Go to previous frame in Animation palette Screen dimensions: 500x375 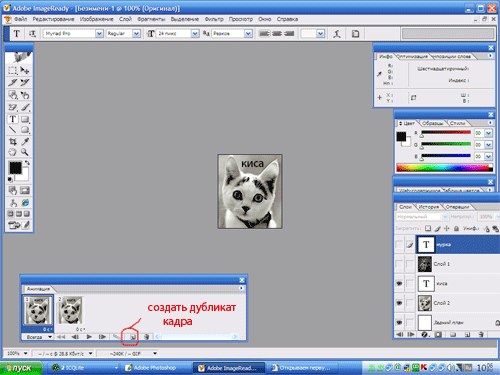[x=75, y=337]
